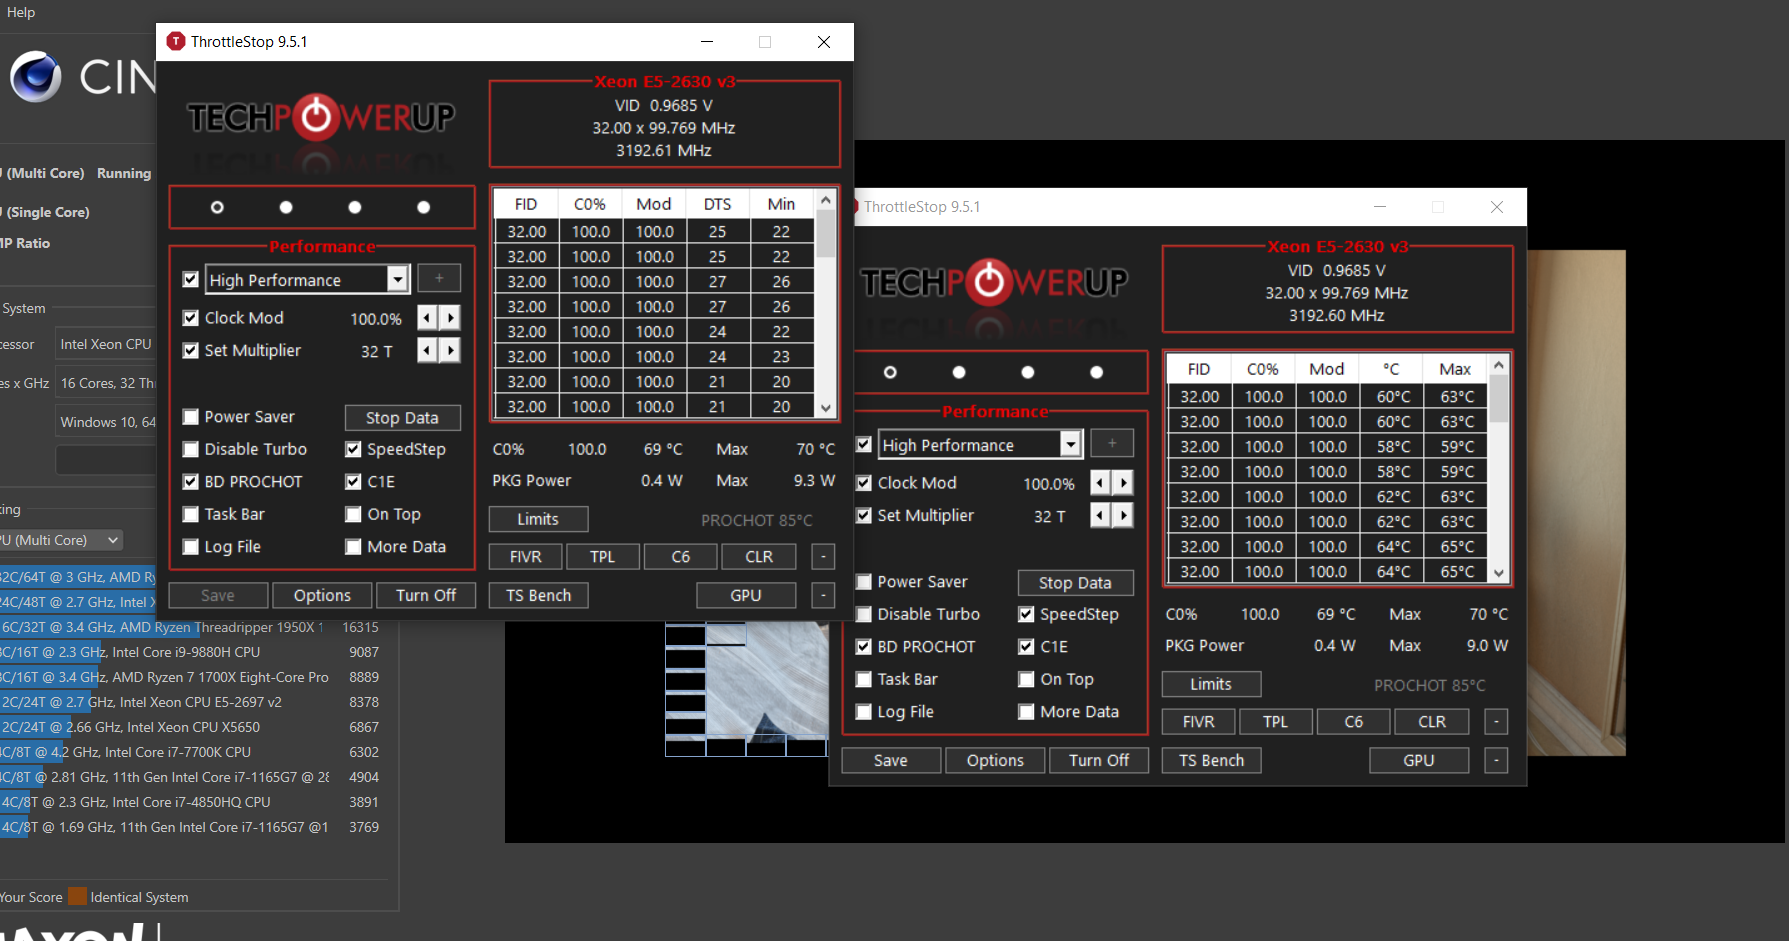Open the GPU monitoring panel
Viewport: 1789px width, 941px height.
tap(746, 595)
